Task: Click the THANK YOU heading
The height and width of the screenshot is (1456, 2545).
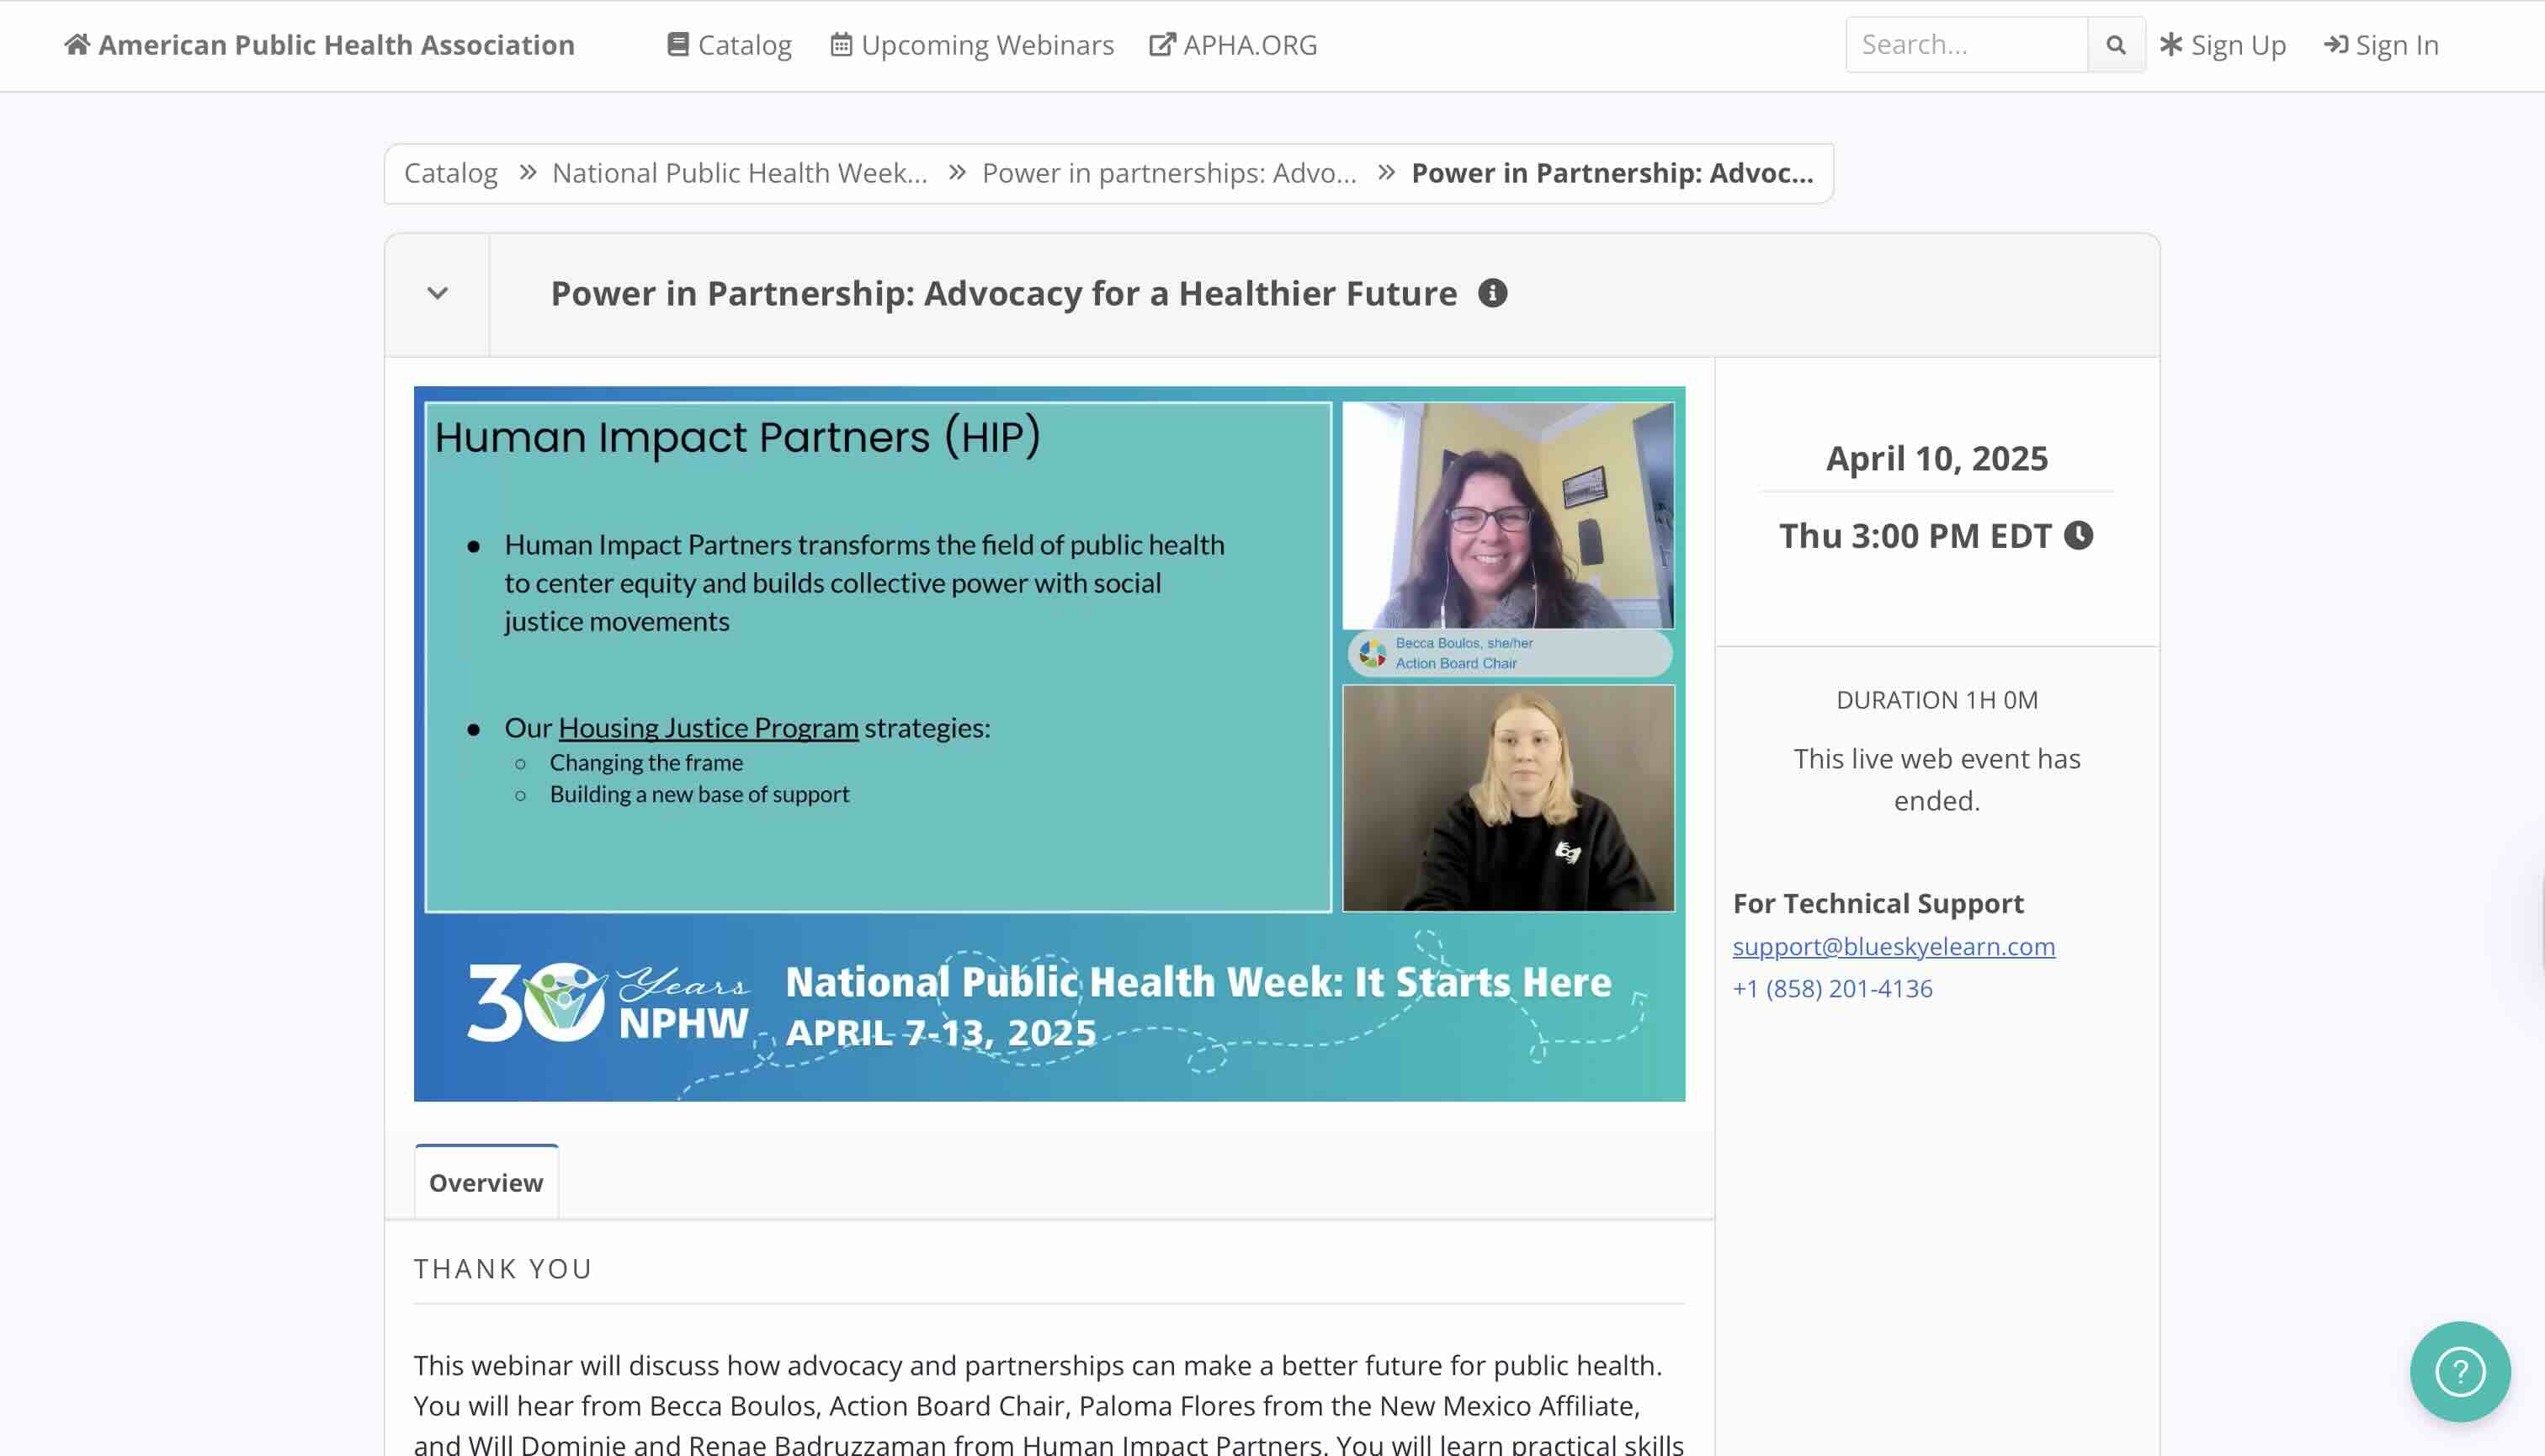Action: (503, 1269)
